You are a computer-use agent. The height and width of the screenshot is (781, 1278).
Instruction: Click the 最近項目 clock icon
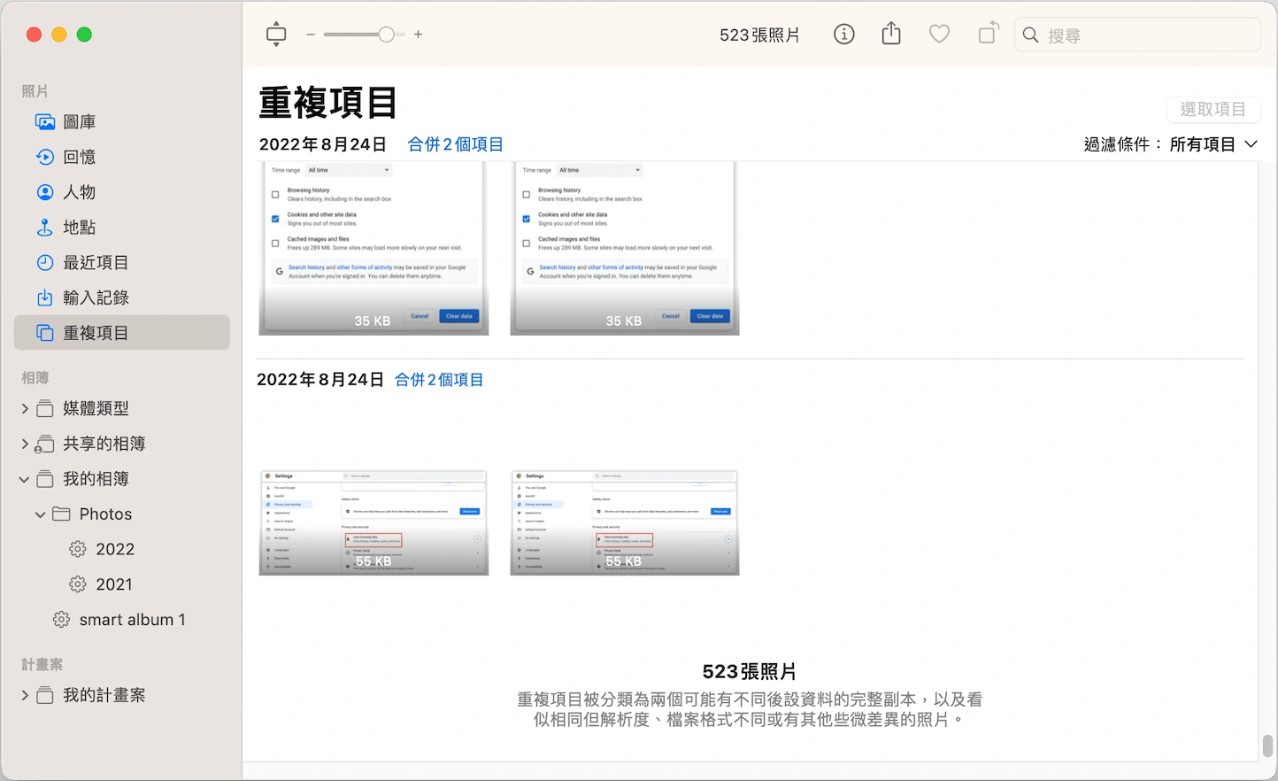pyautogui.click(x=45, y=263)
